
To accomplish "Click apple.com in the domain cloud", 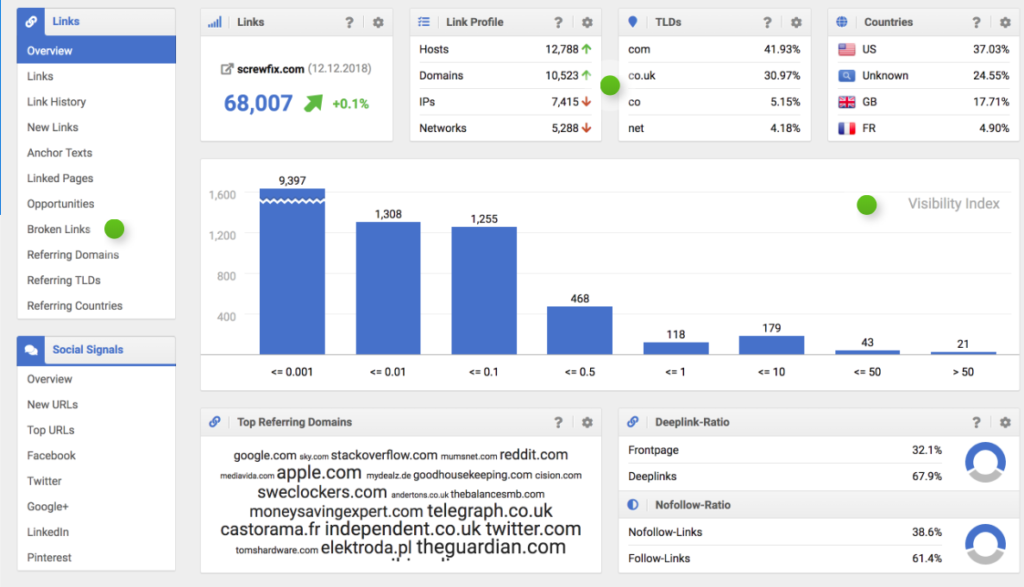I will [319, 473].
